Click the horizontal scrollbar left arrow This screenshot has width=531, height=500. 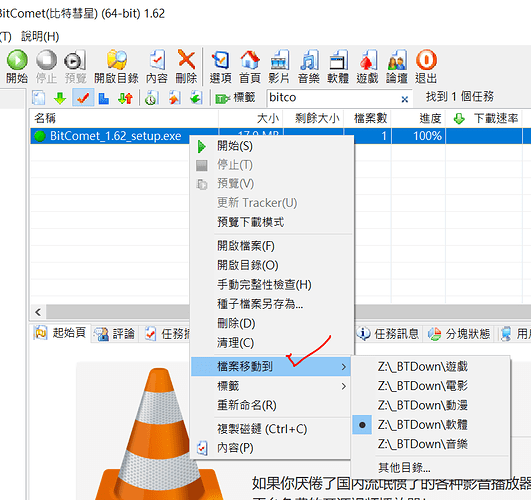38,312
